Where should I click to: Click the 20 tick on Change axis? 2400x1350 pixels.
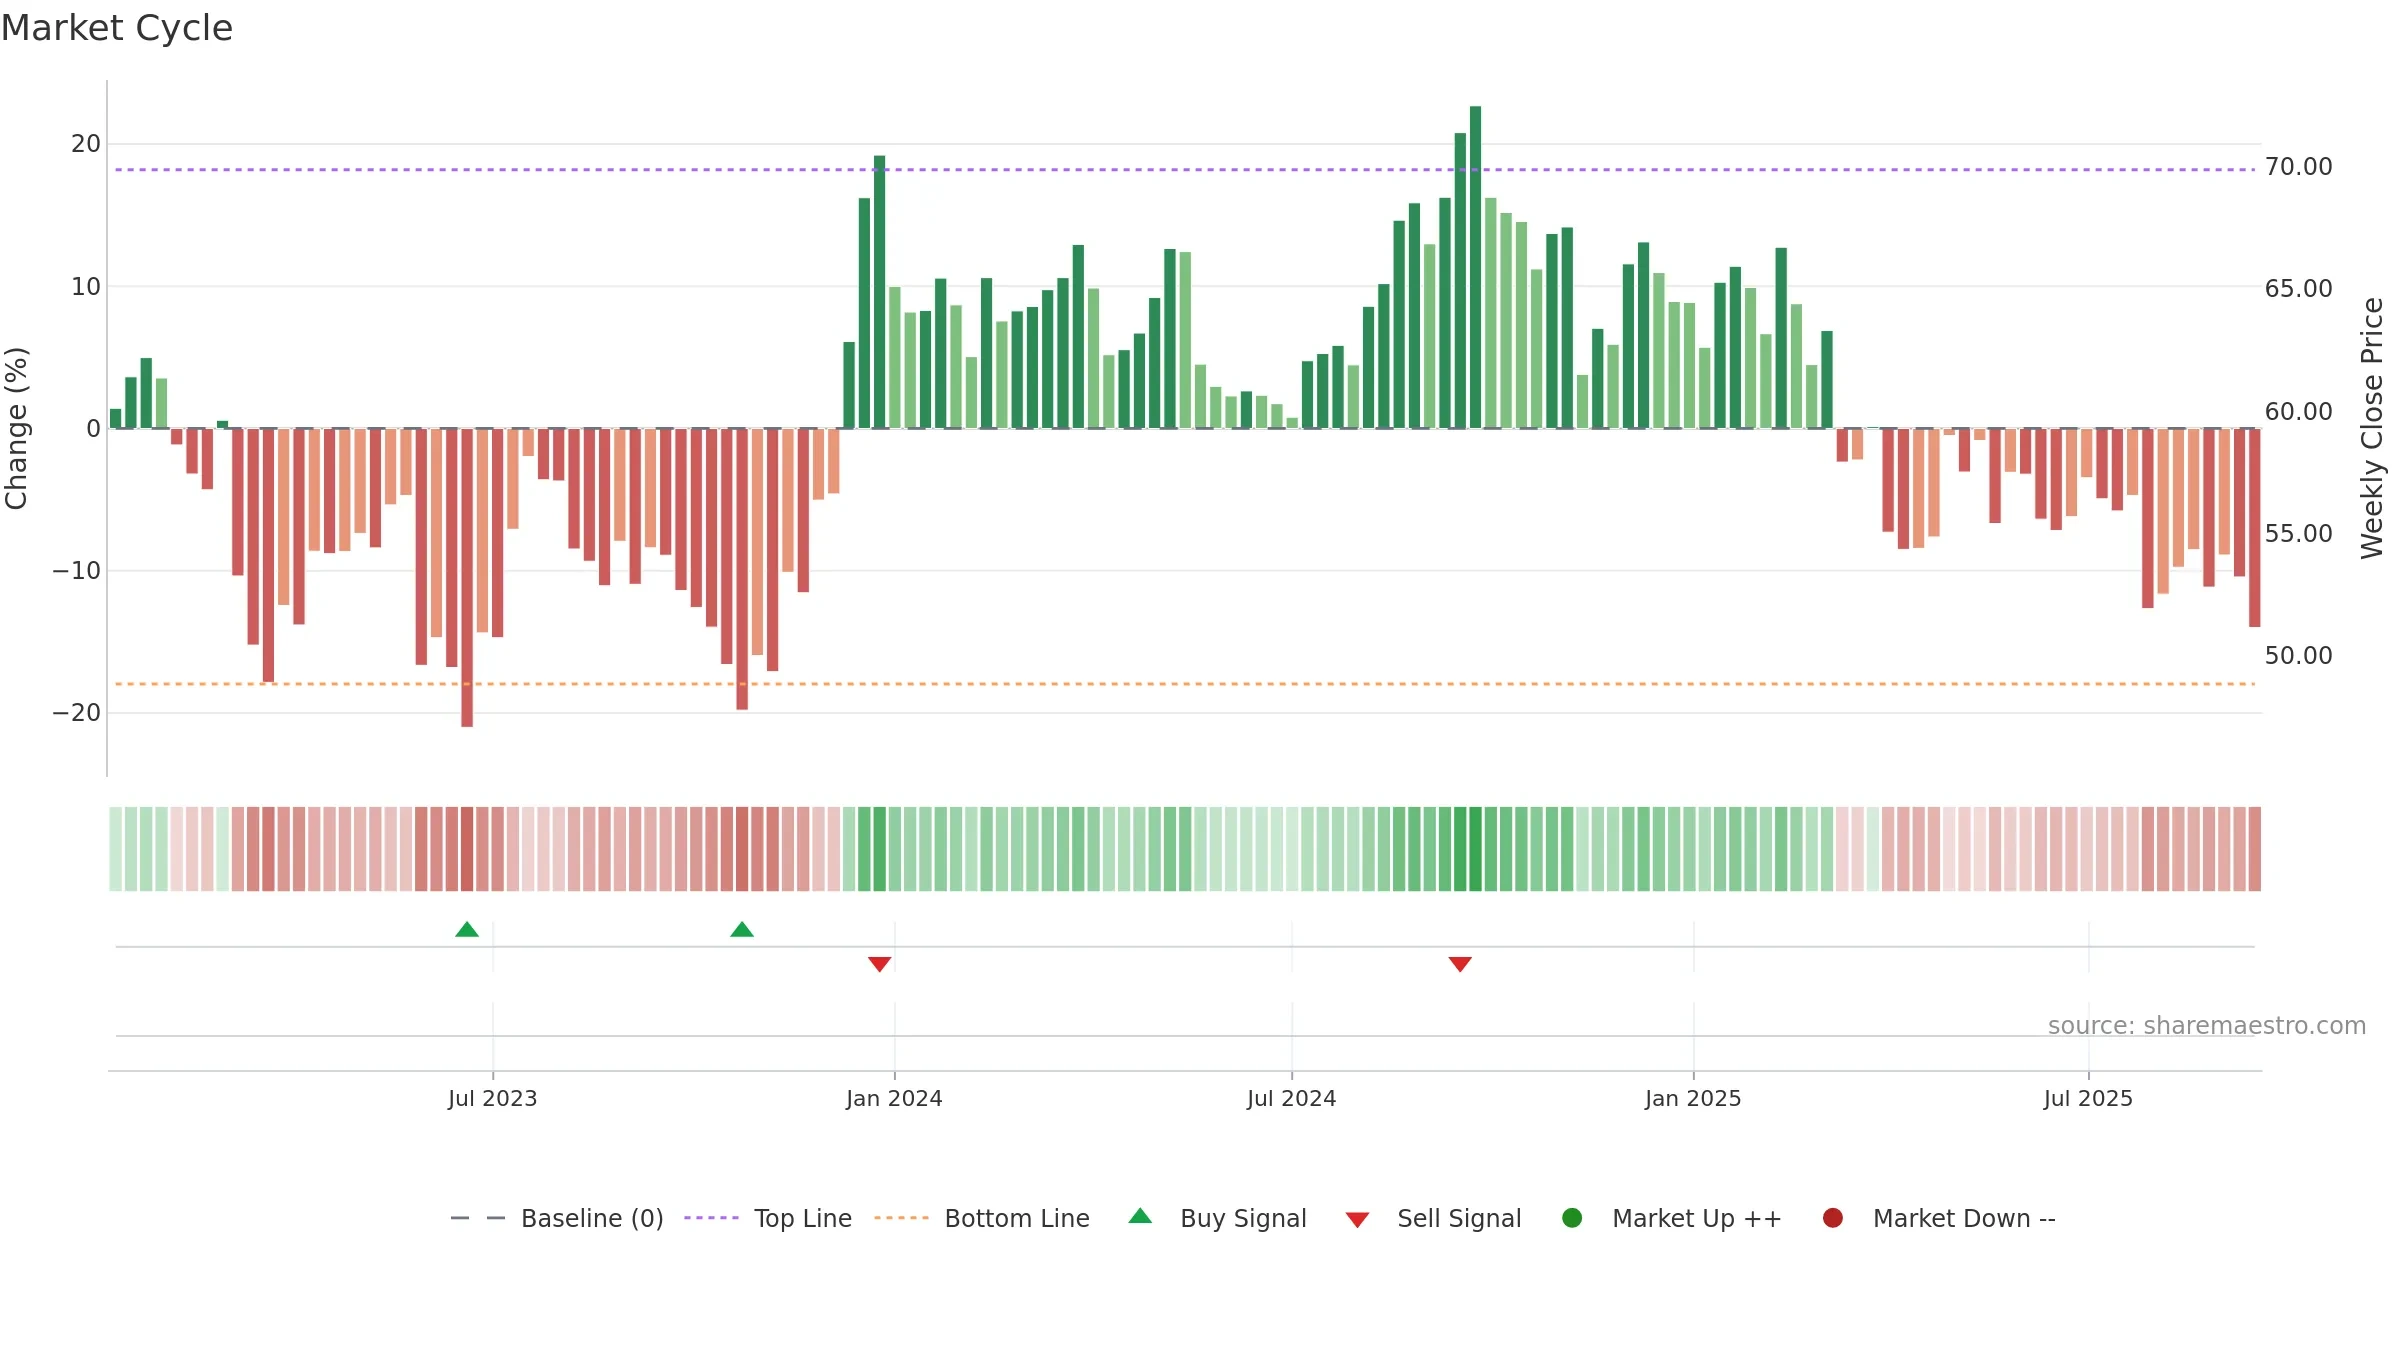click(86, 144)
